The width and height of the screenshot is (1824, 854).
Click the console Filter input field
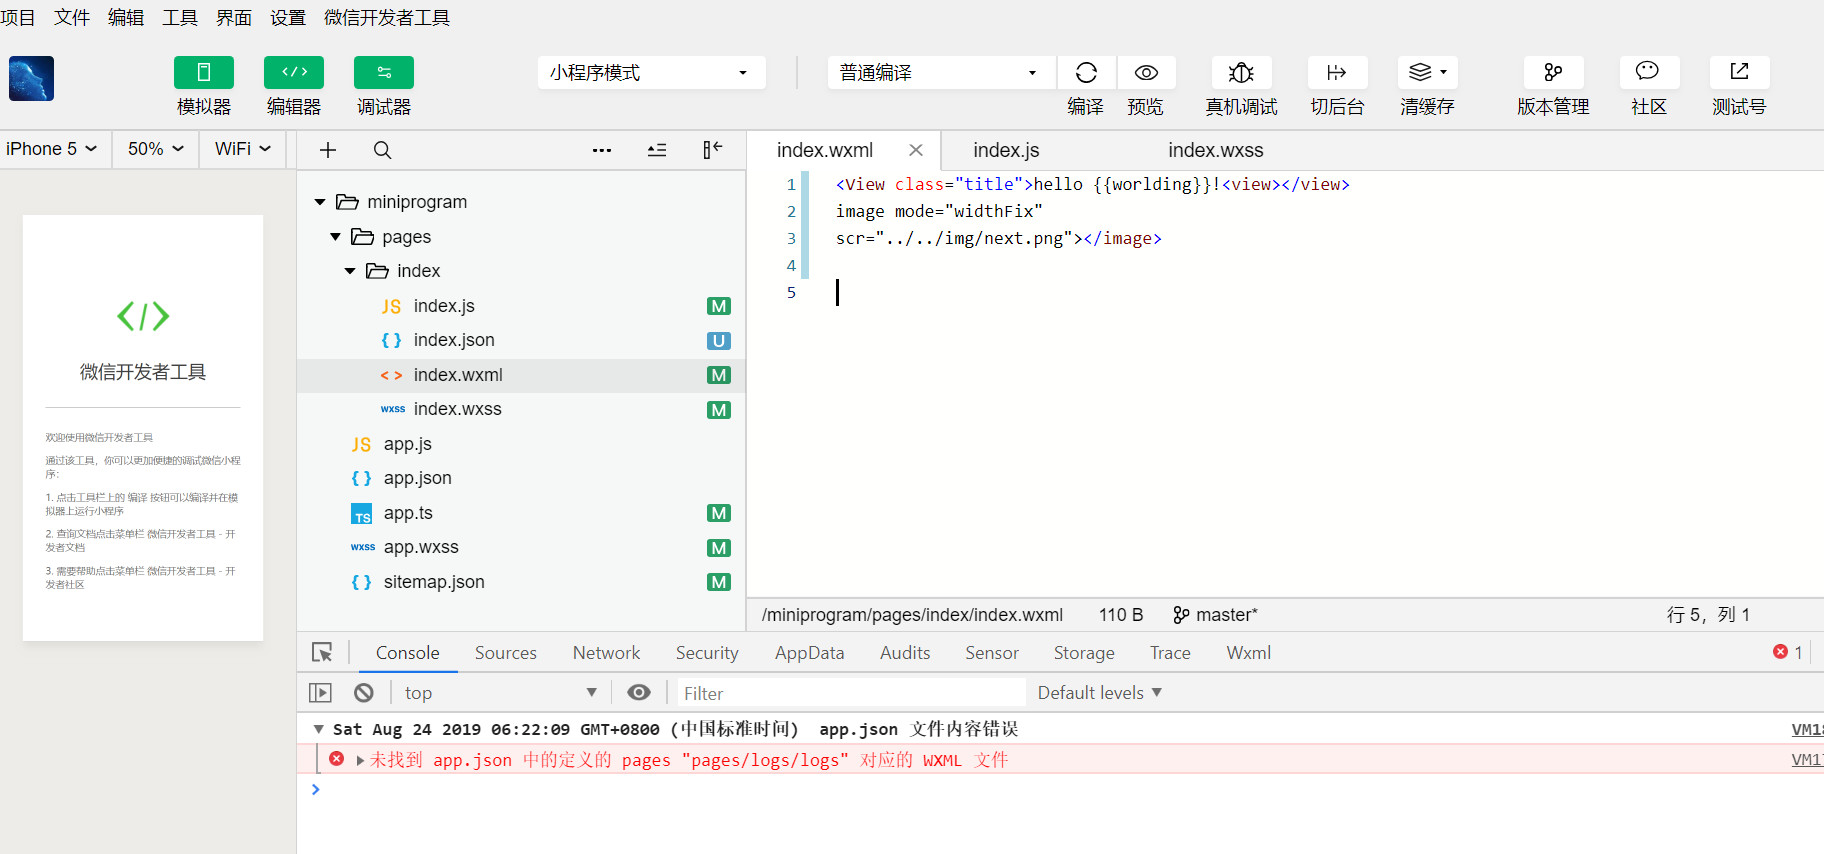click(x=852, y=693)
